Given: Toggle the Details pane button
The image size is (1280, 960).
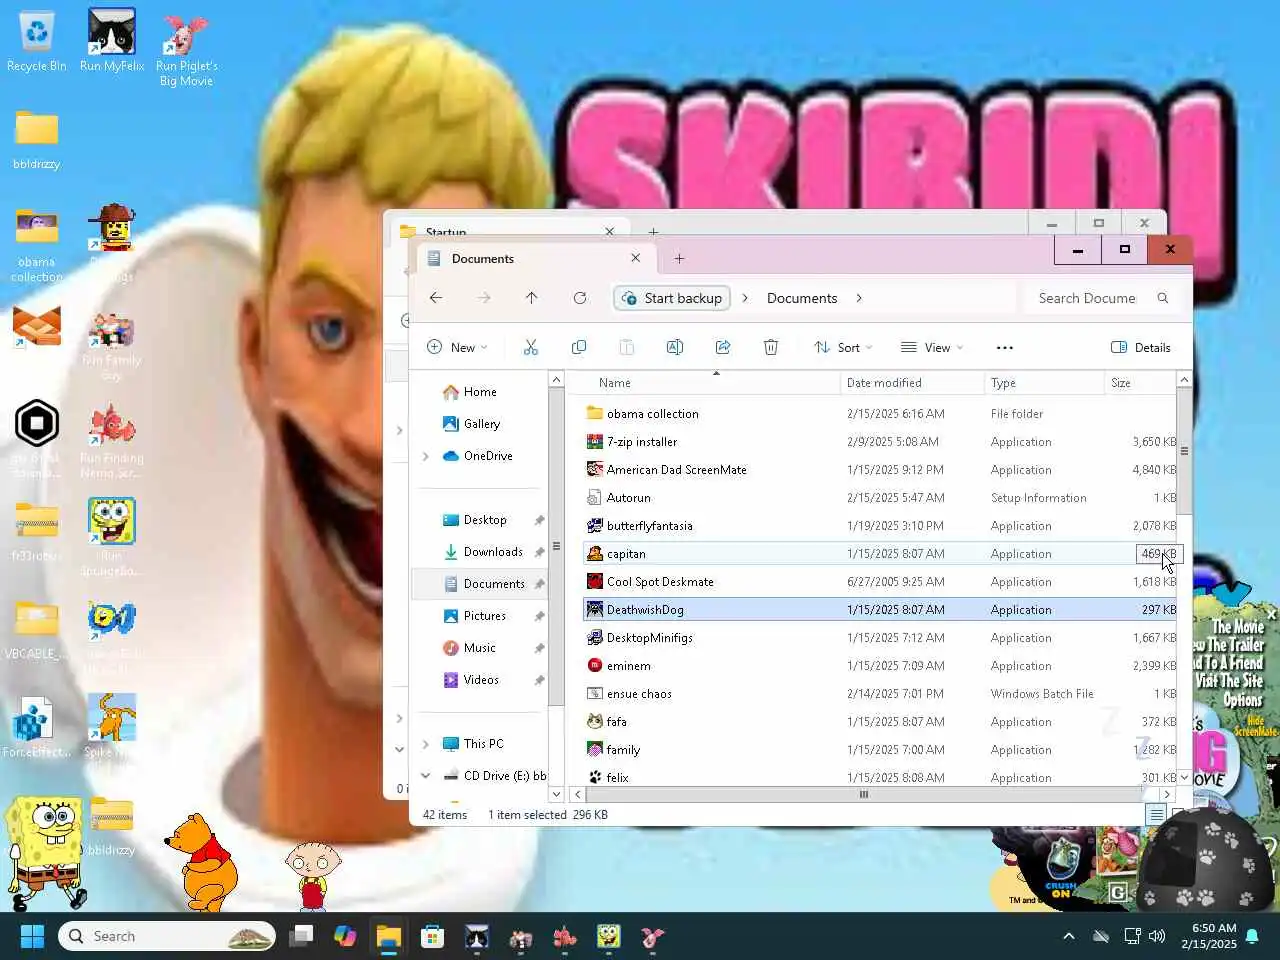Looking at the screenshot, I should tap(1141, 347).
